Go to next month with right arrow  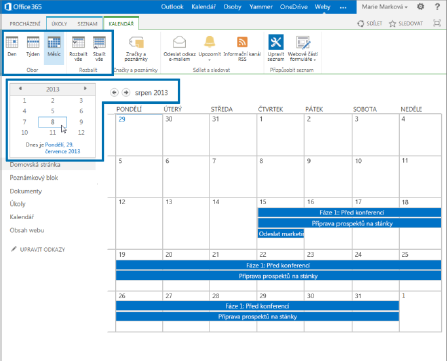coord(126,92)
